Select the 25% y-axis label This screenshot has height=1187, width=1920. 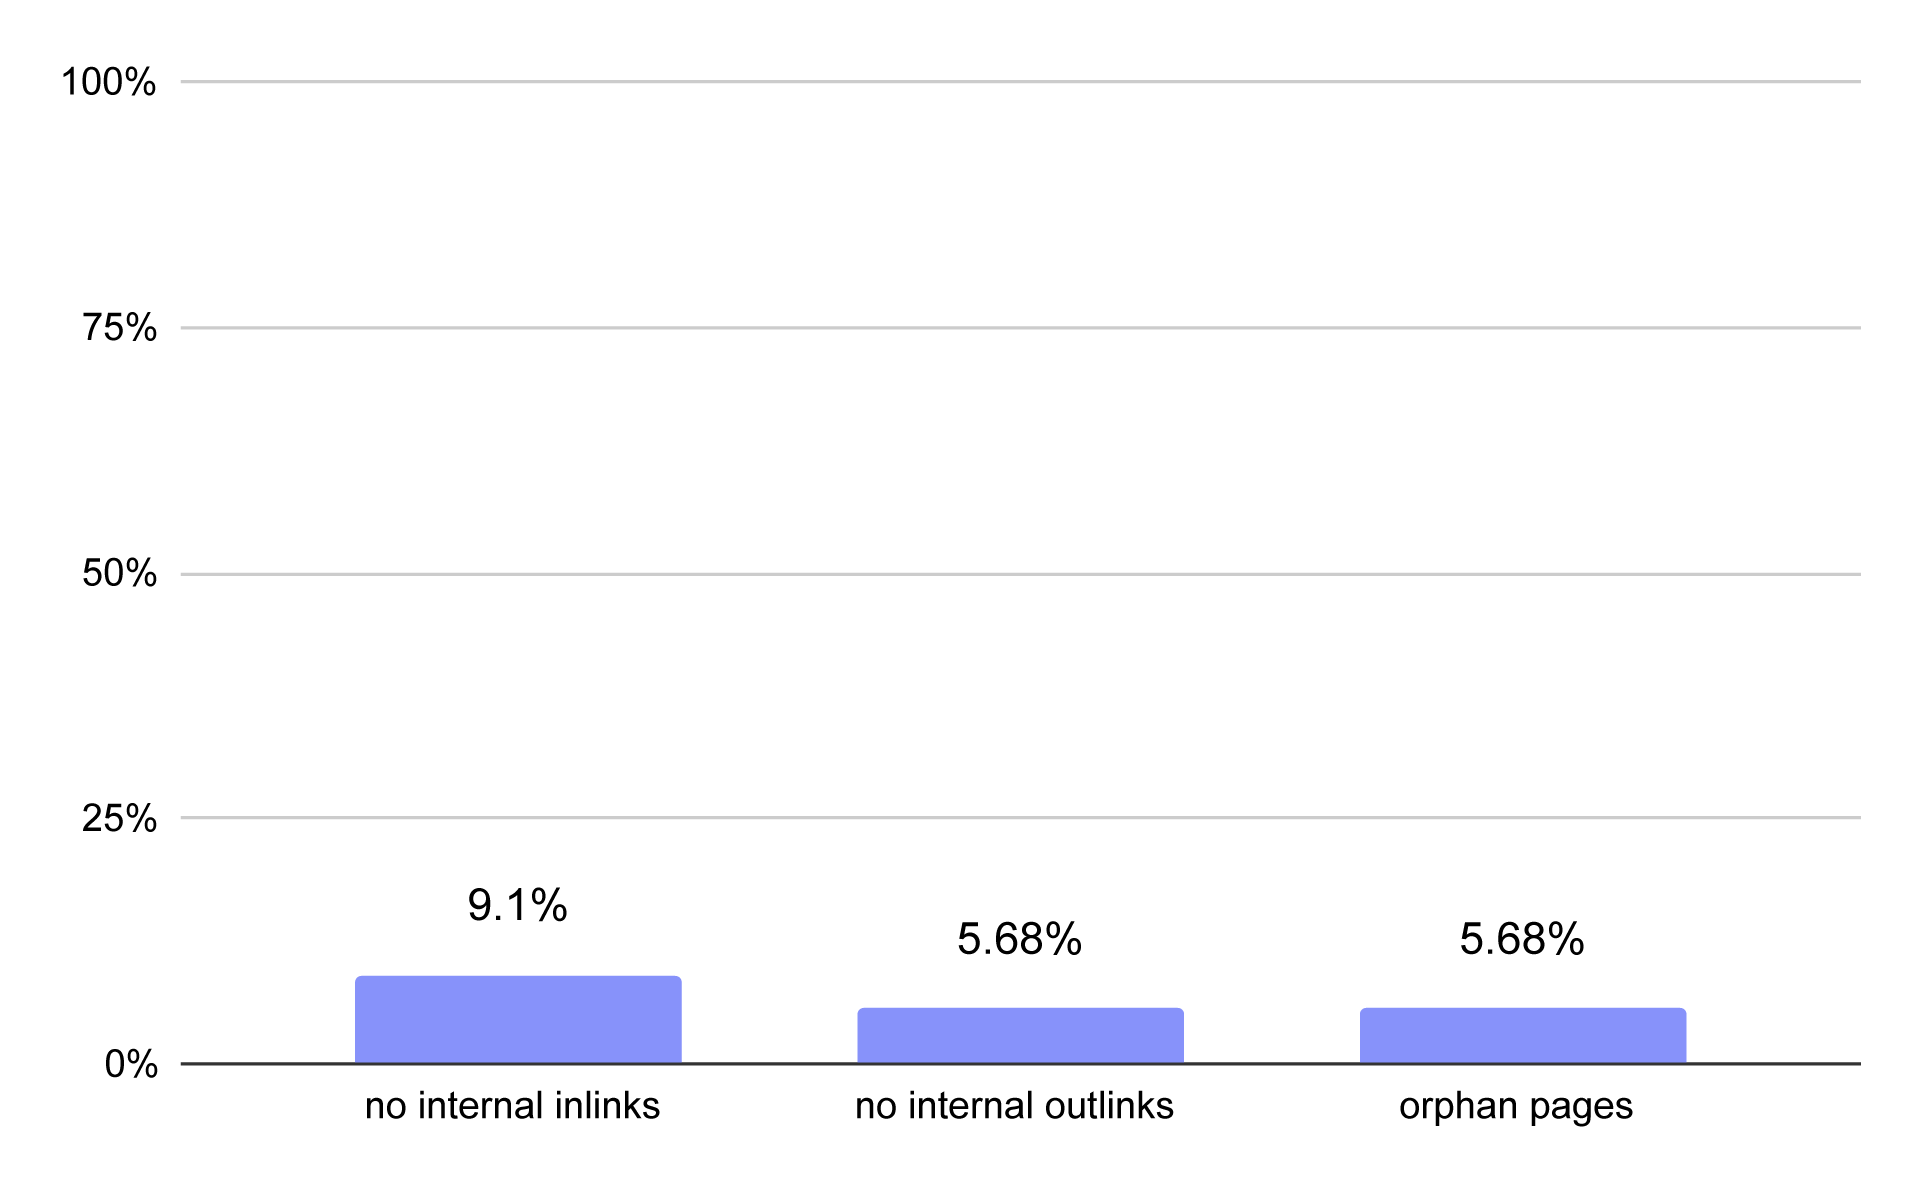point(120,819)
